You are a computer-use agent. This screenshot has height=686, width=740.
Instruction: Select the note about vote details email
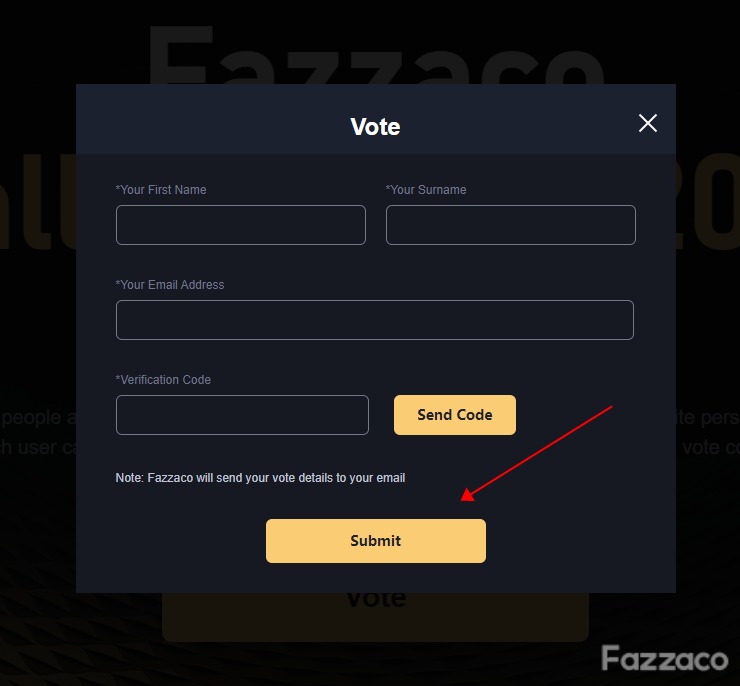pos(261,477)
